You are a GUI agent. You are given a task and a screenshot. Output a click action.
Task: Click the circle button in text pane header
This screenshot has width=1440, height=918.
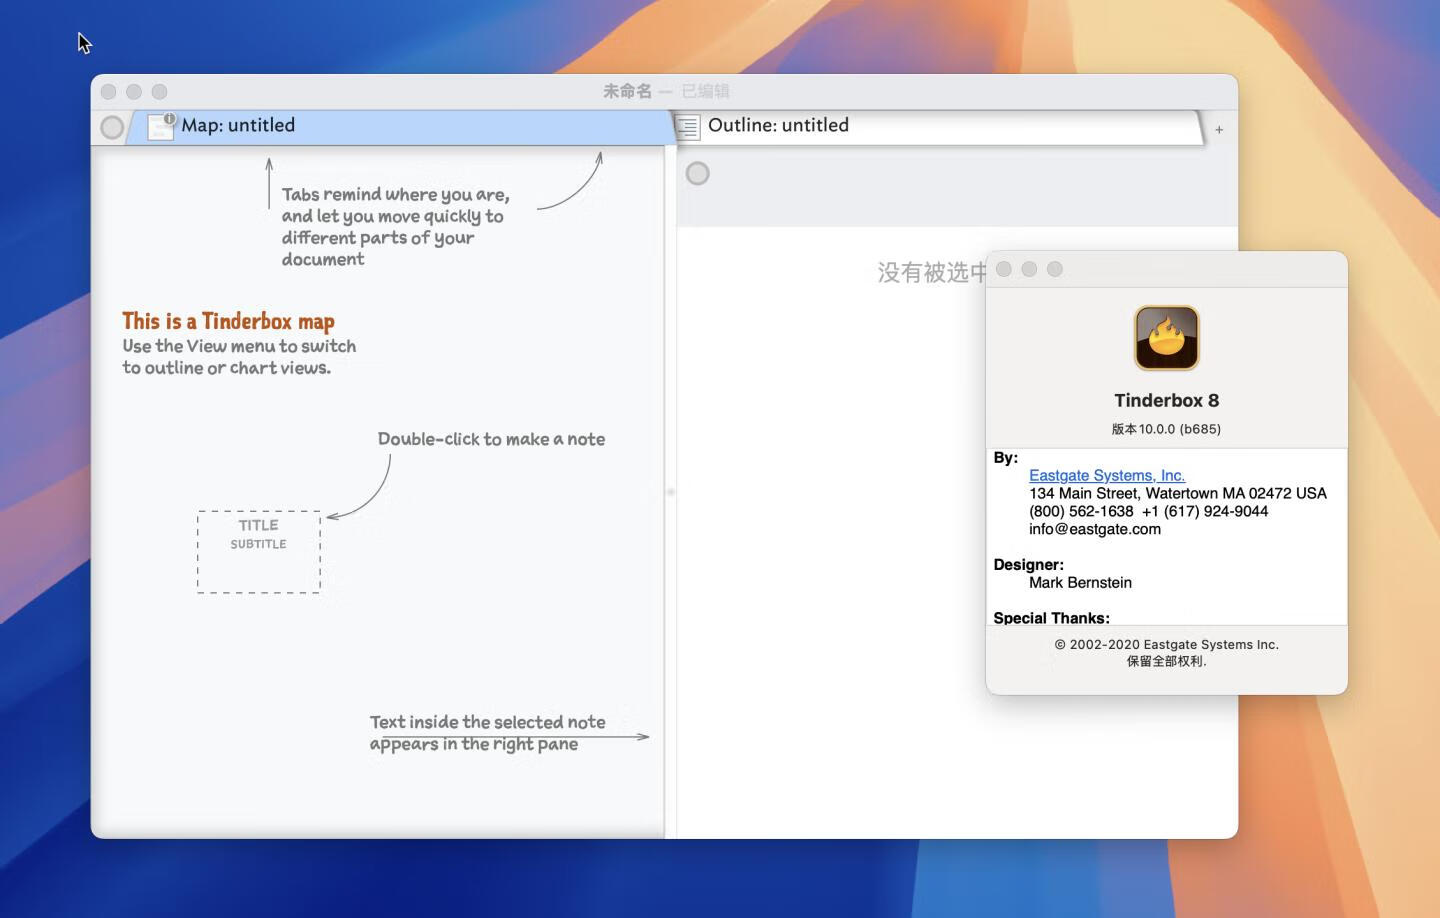(x=698, y=174)
